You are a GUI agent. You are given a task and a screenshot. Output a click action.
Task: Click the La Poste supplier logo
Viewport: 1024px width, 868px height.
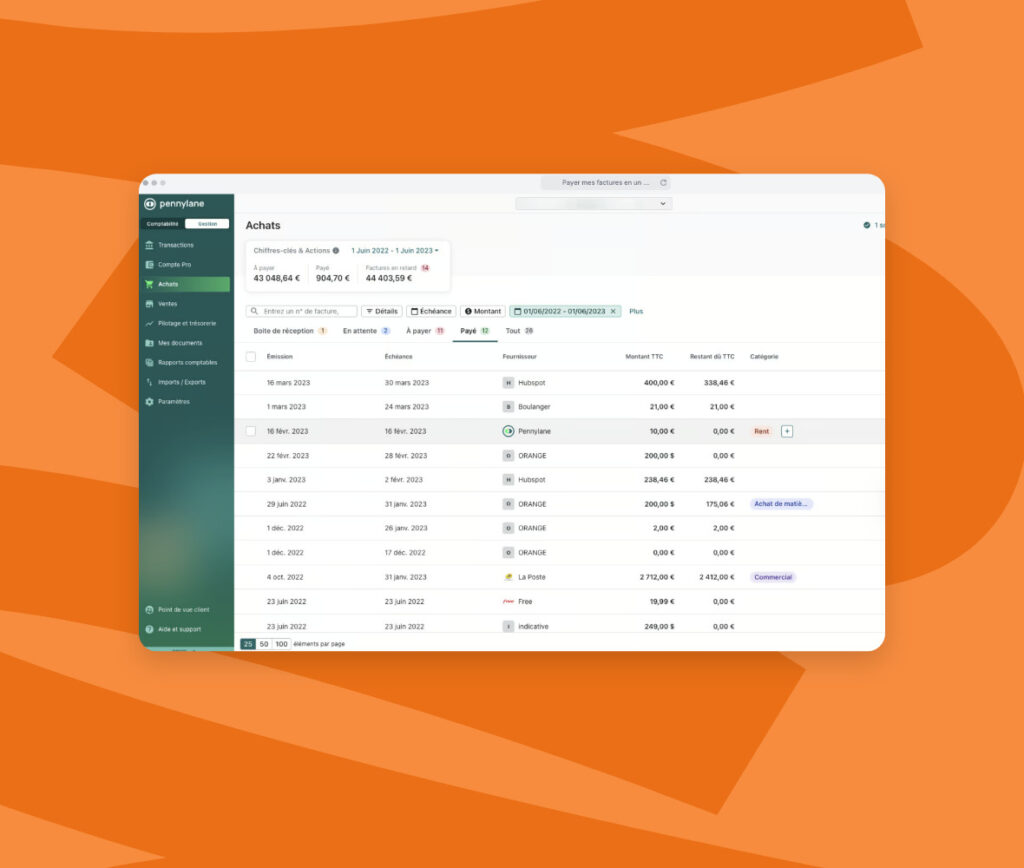click(508, 577)
